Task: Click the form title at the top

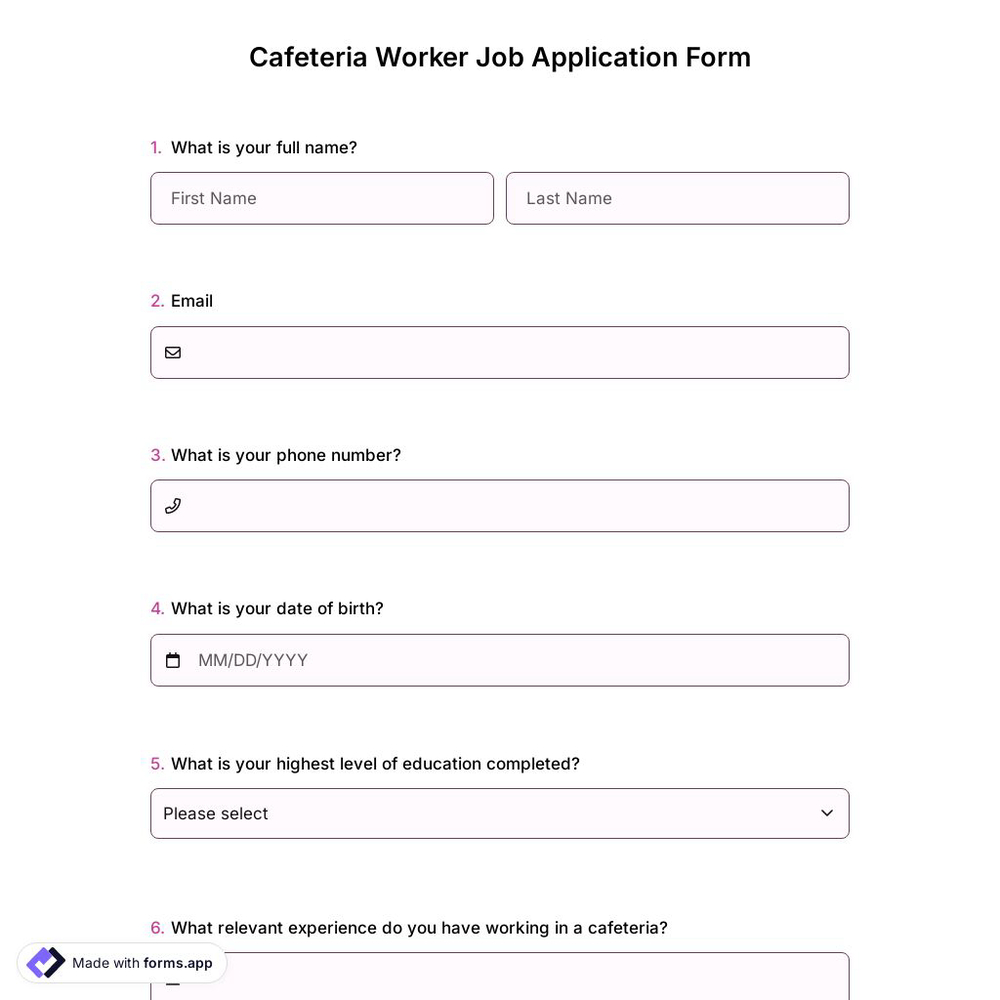Action: point(500,57)
